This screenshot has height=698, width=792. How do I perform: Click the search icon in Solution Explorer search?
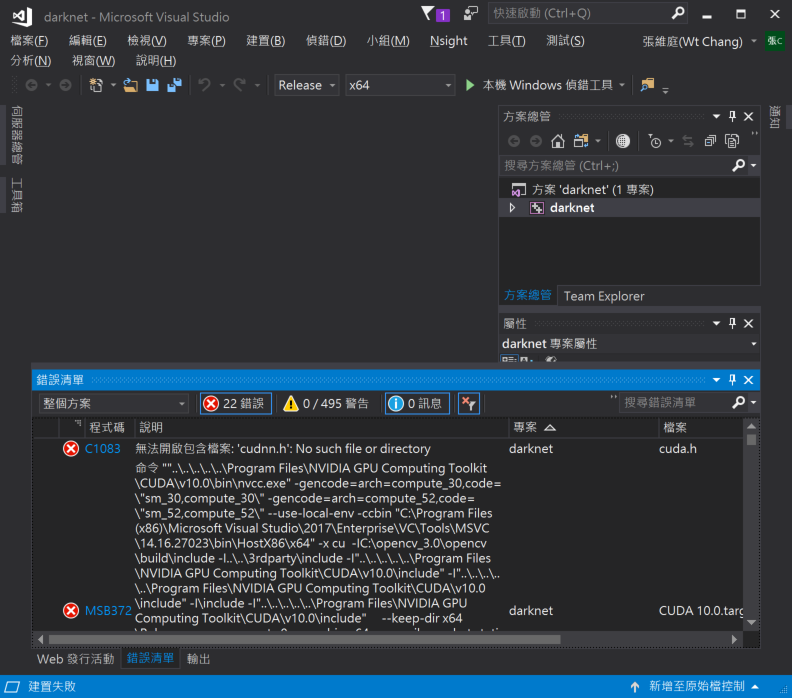point(738,165)
